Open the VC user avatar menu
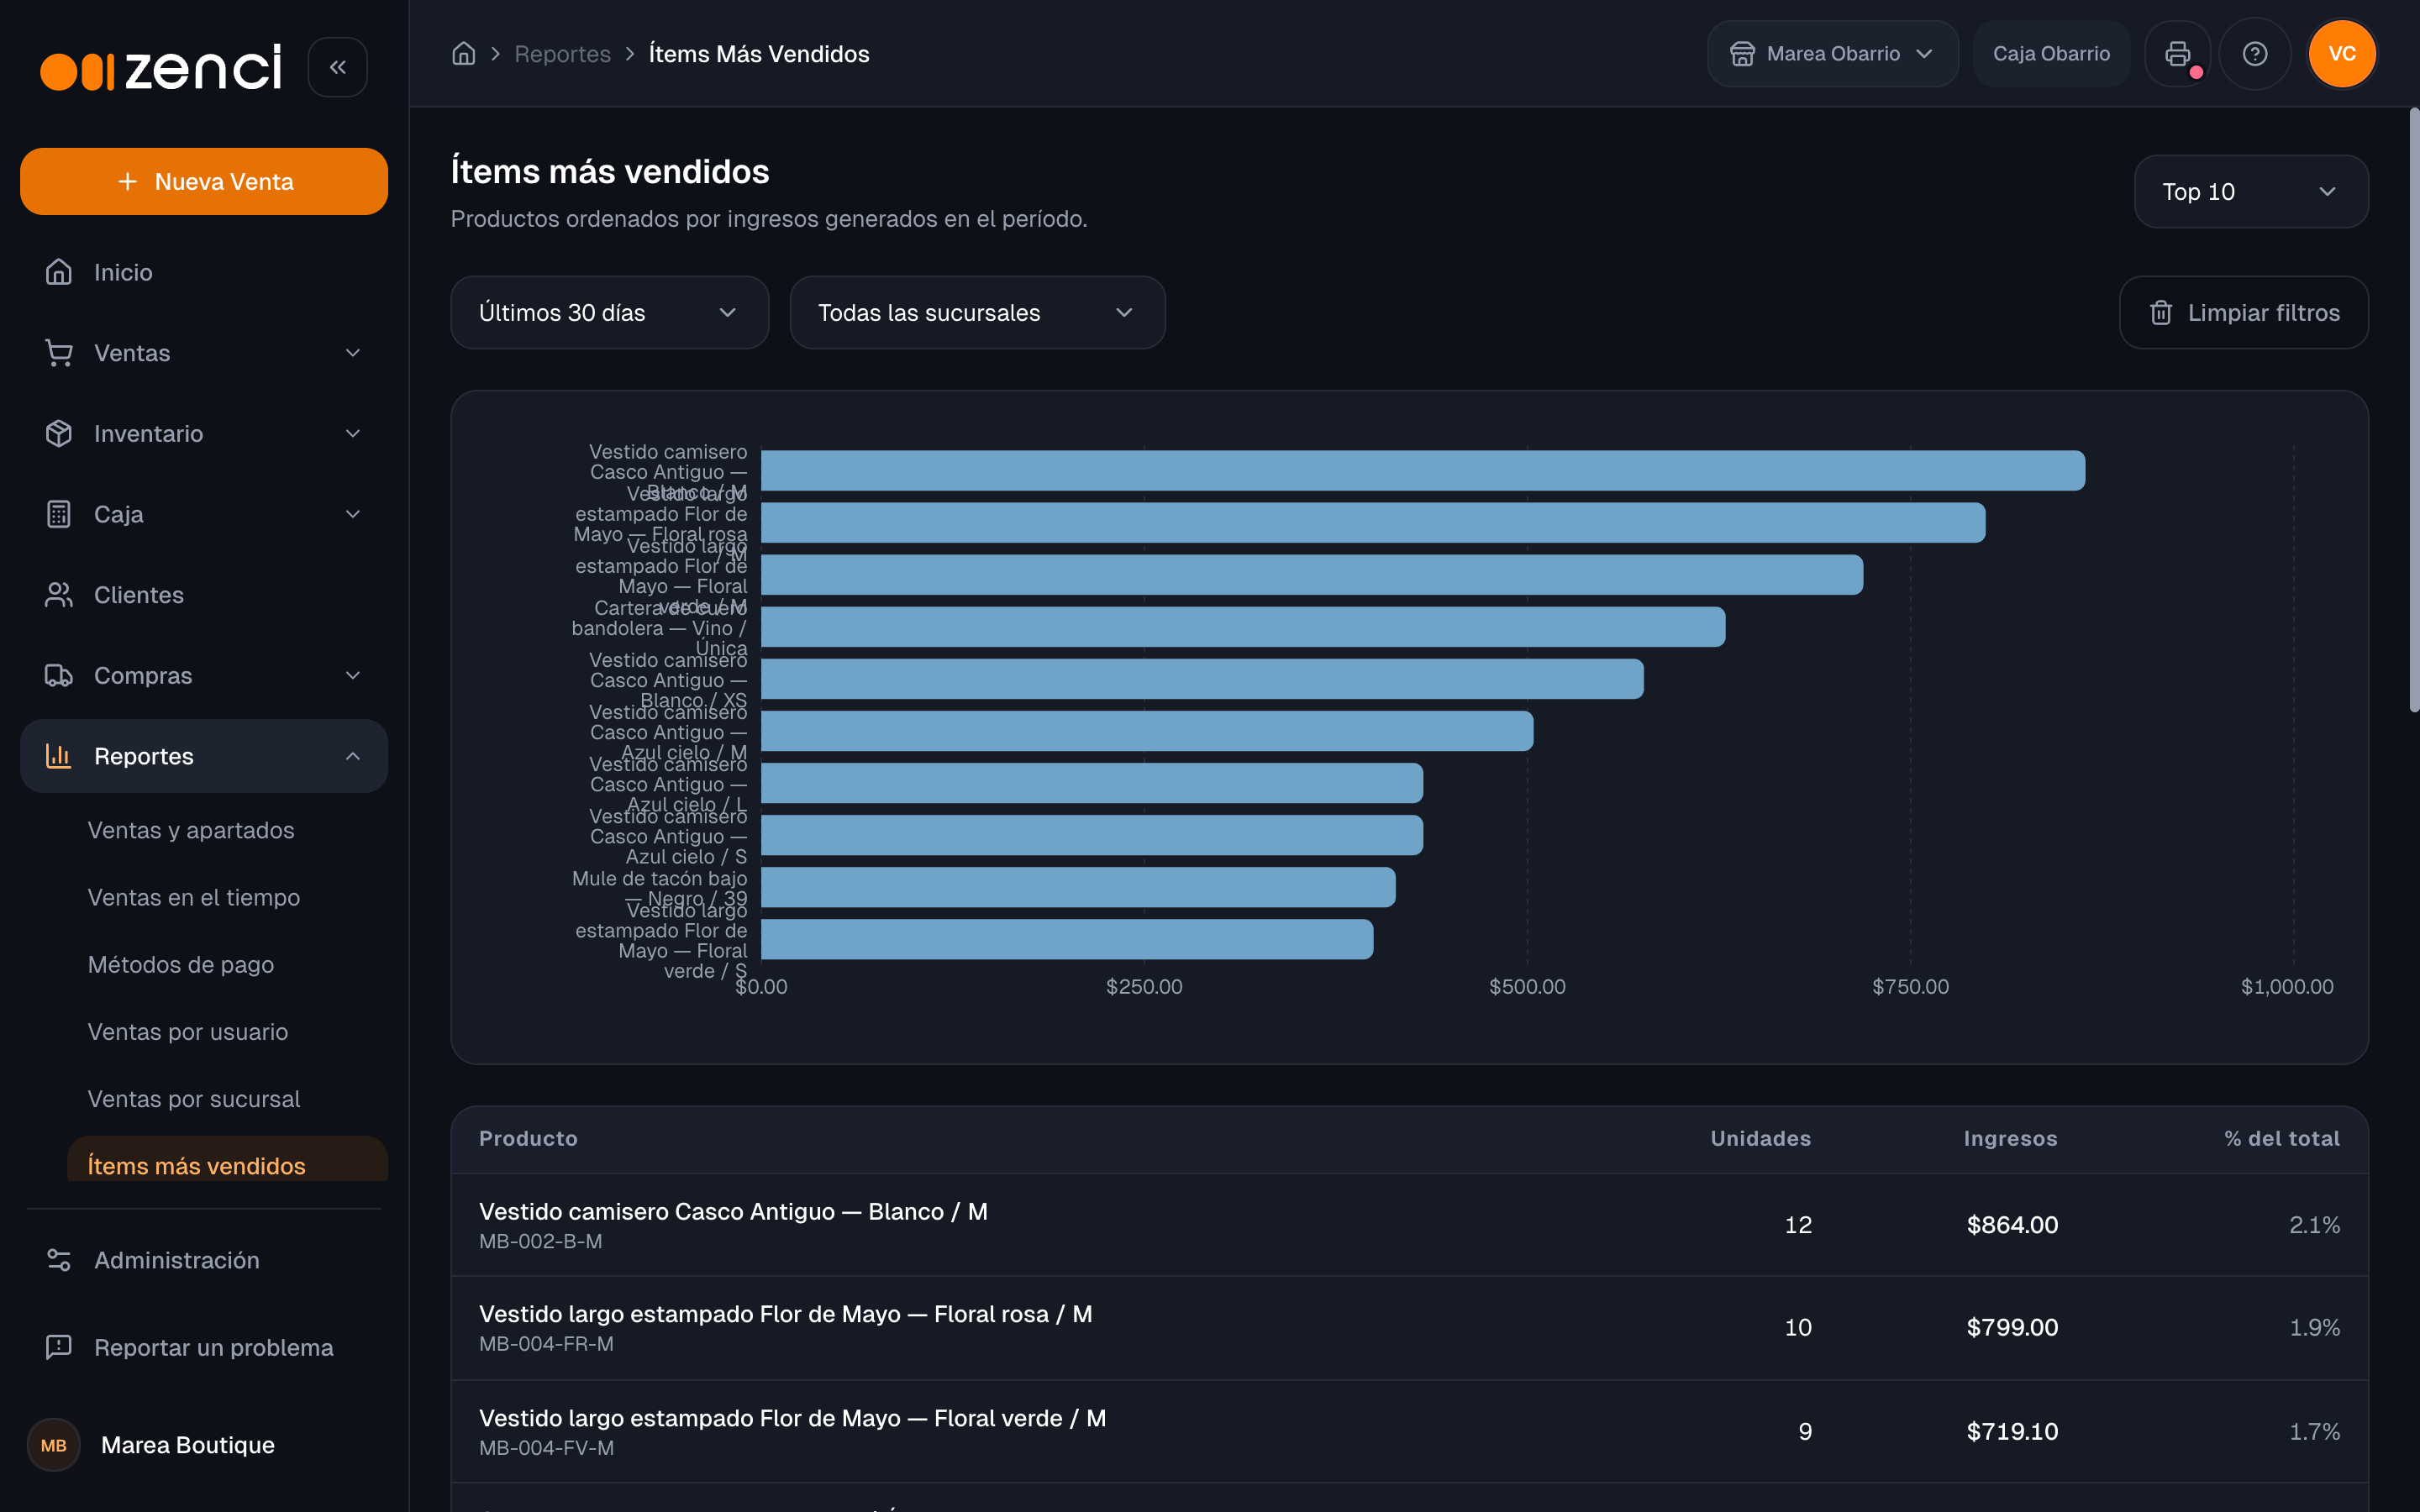The image size is (2420, 1512). pos(2342,54)
